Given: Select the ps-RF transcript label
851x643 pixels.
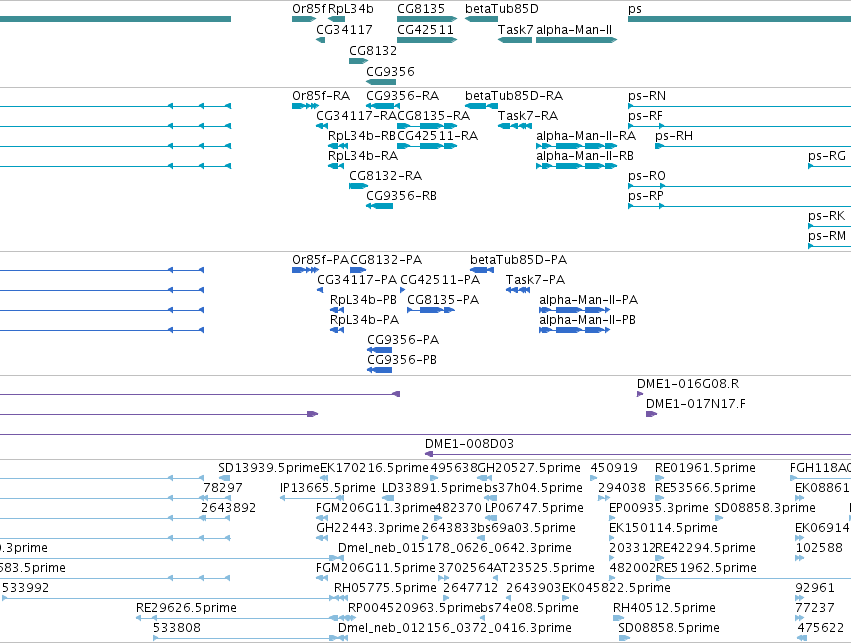Looking at the screenshot, I should (x=645, y=116).
